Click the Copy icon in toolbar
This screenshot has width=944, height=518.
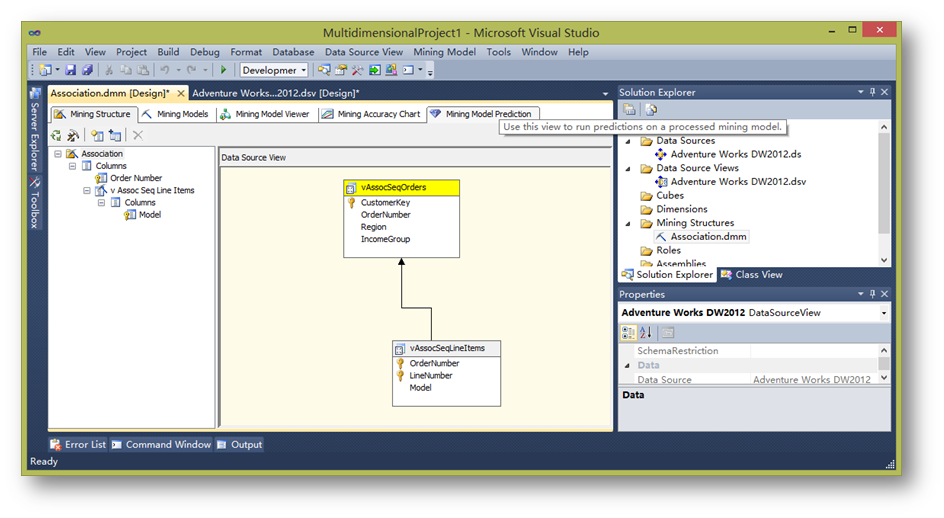coord(125,70)
